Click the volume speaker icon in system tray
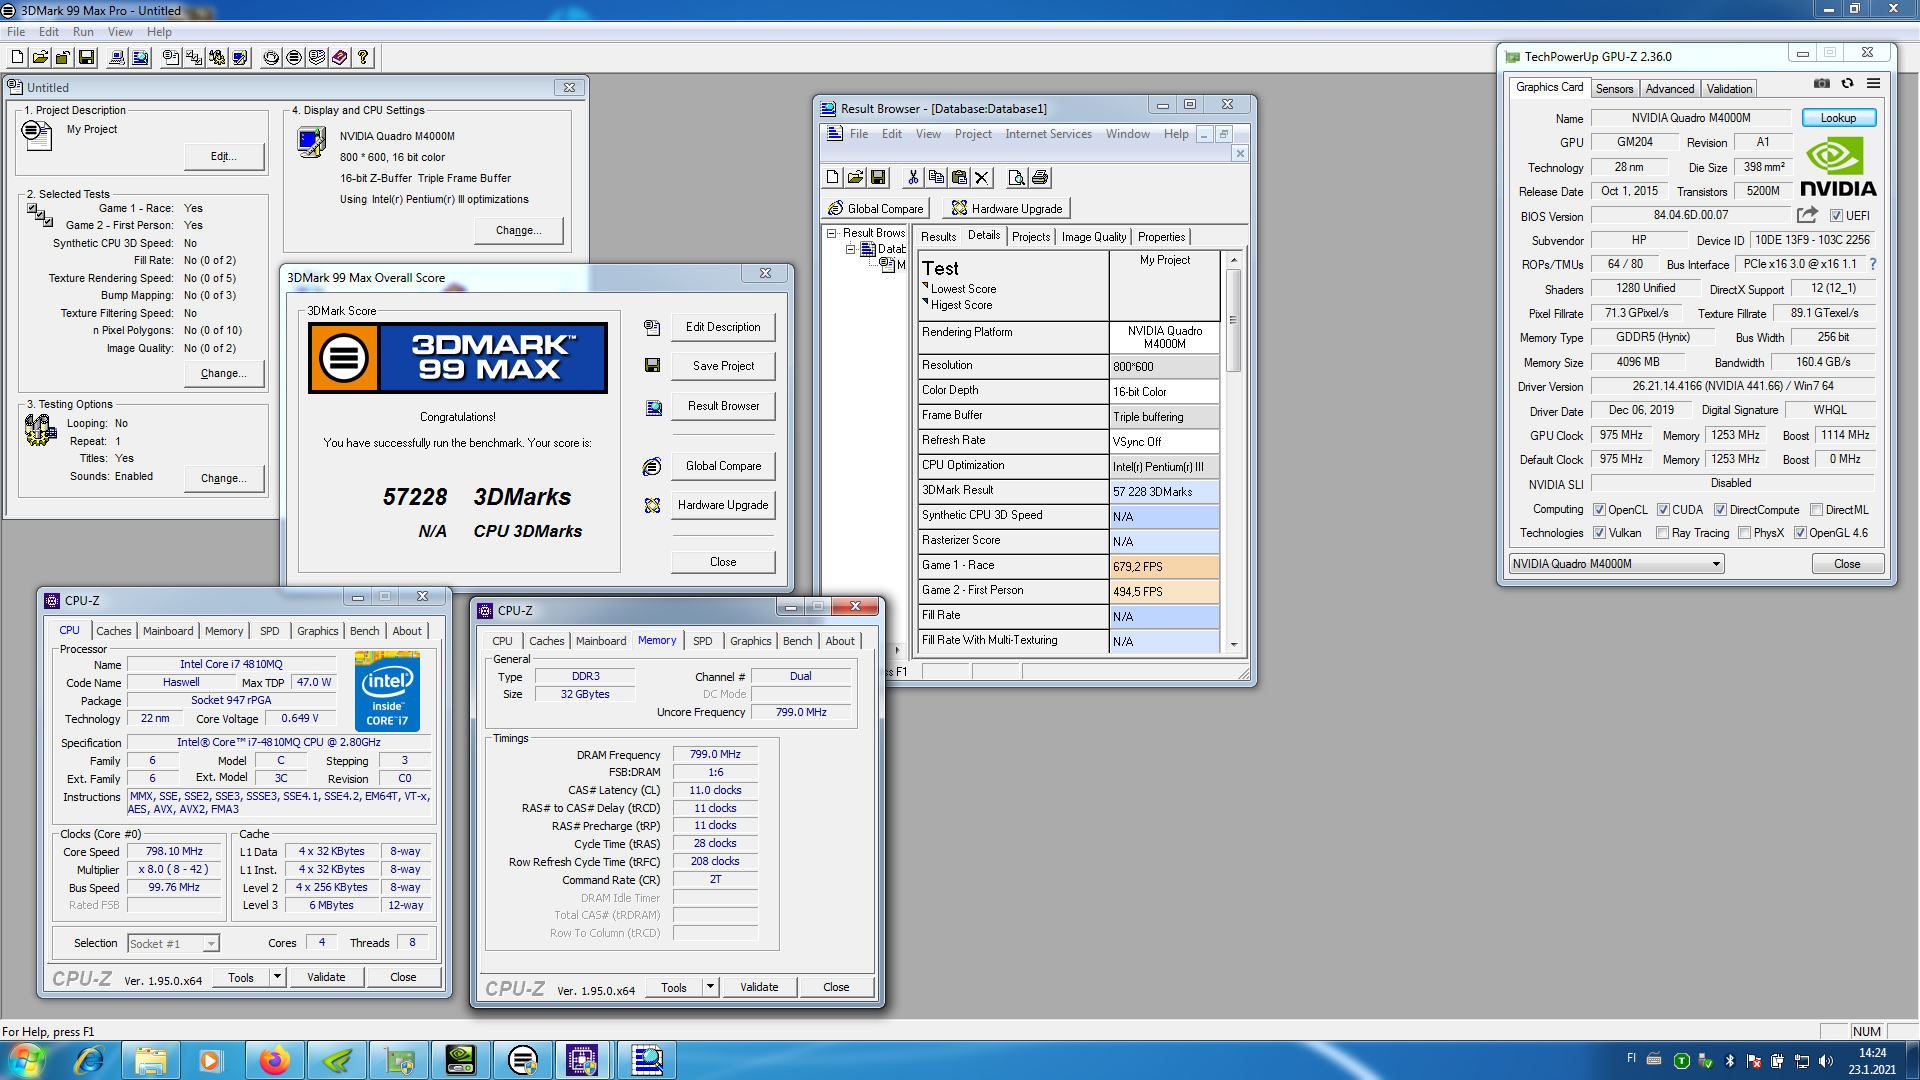This screenshot has width=1920, height=1080. click(x=1825, y=1061)
